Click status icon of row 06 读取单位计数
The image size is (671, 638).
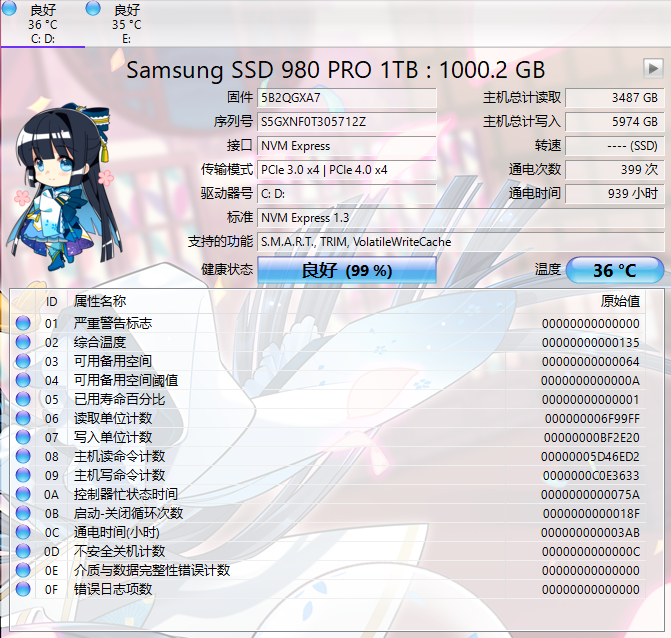click(23, 418)
